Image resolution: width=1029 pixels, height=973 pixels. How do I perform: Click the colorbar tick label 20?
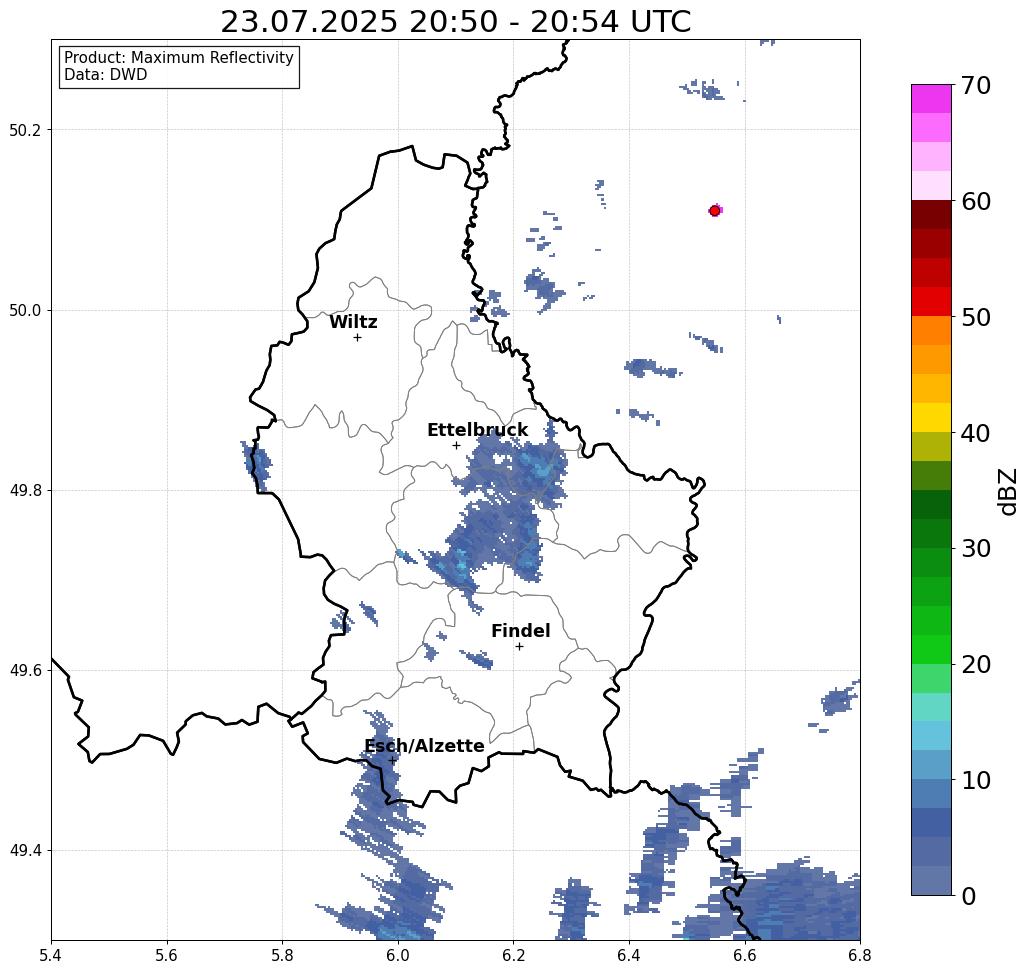[975, 664]
